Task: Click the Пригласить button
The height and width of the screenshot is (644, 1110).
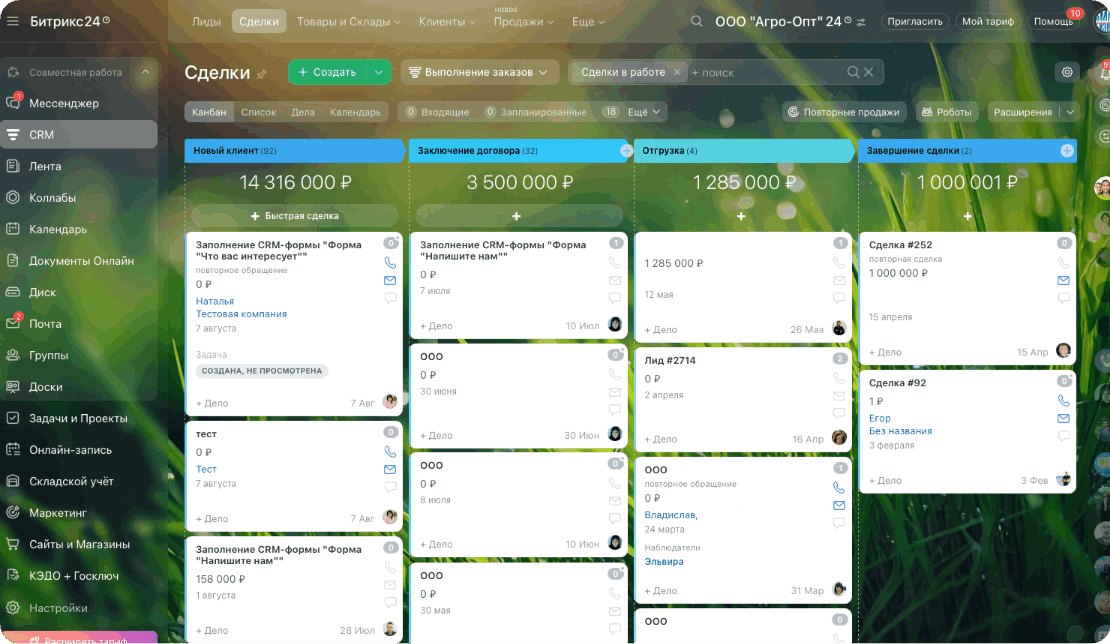Action: (x=915, y=22)
